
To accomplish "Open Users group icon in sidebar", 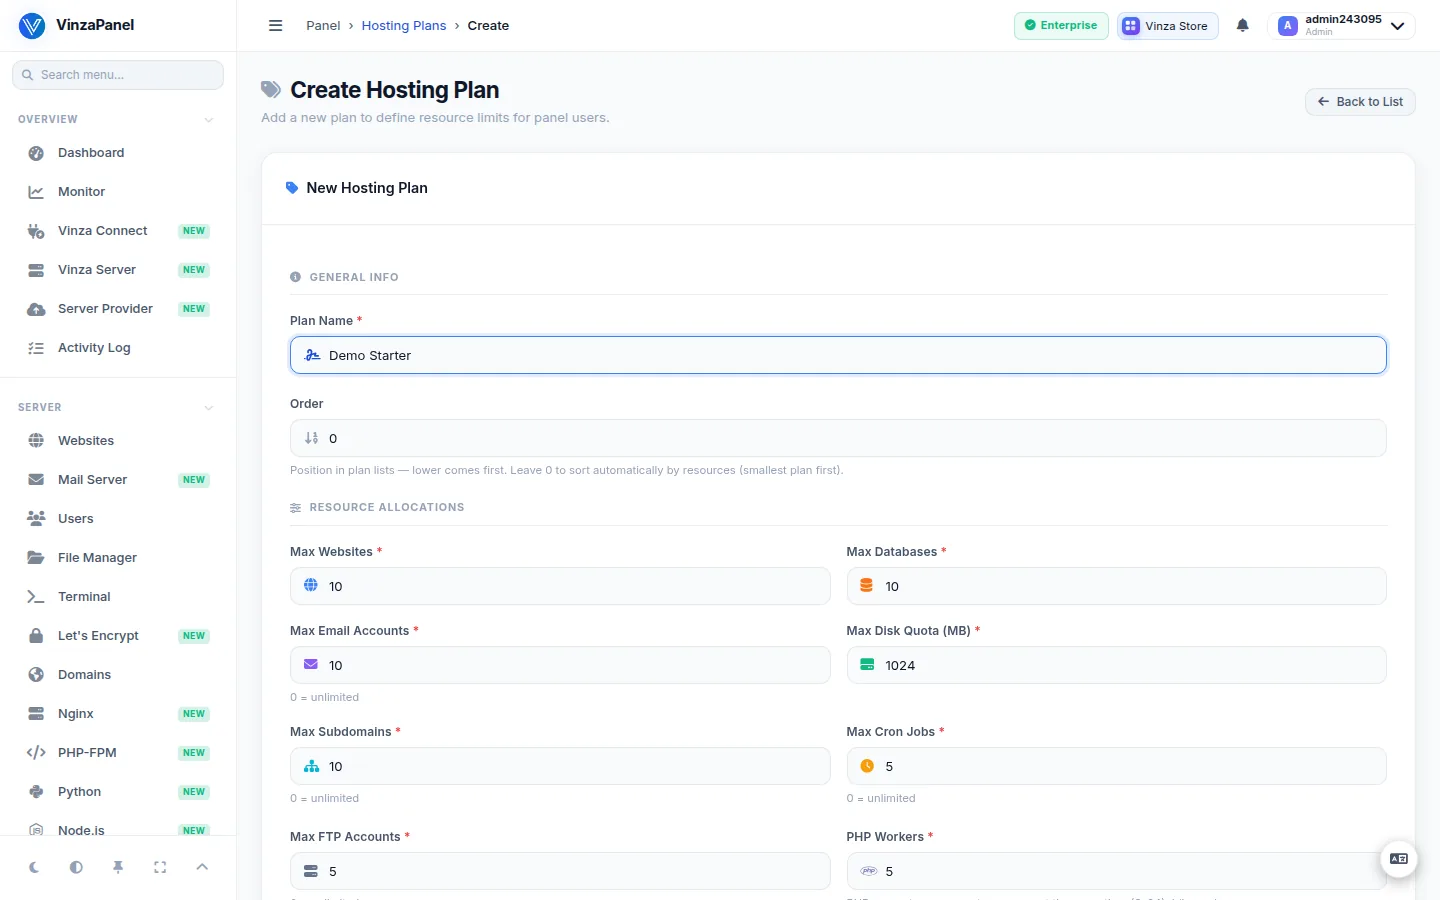I will (36, 519).
